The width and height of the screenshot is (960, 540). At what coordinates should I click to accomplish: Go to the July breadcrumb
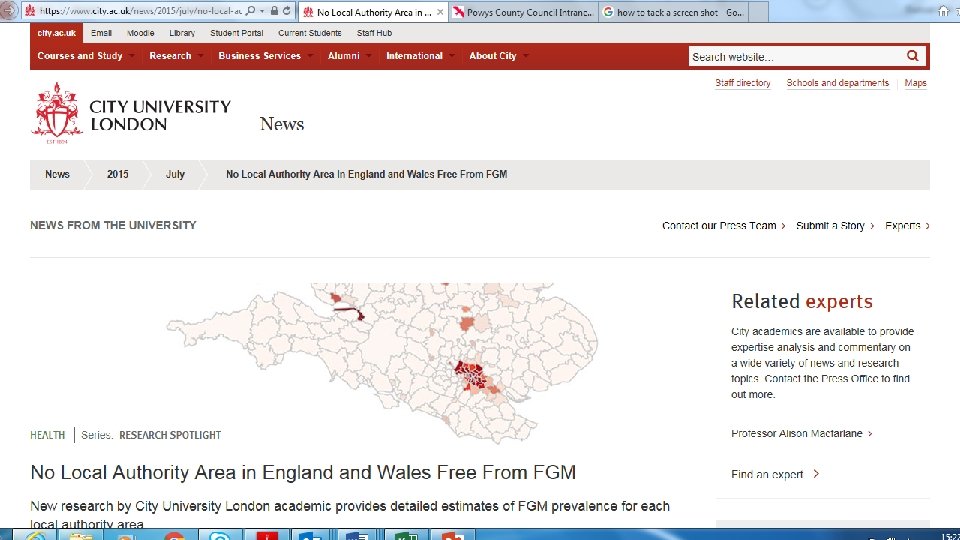pyautogui.click(x=175, y=174)
